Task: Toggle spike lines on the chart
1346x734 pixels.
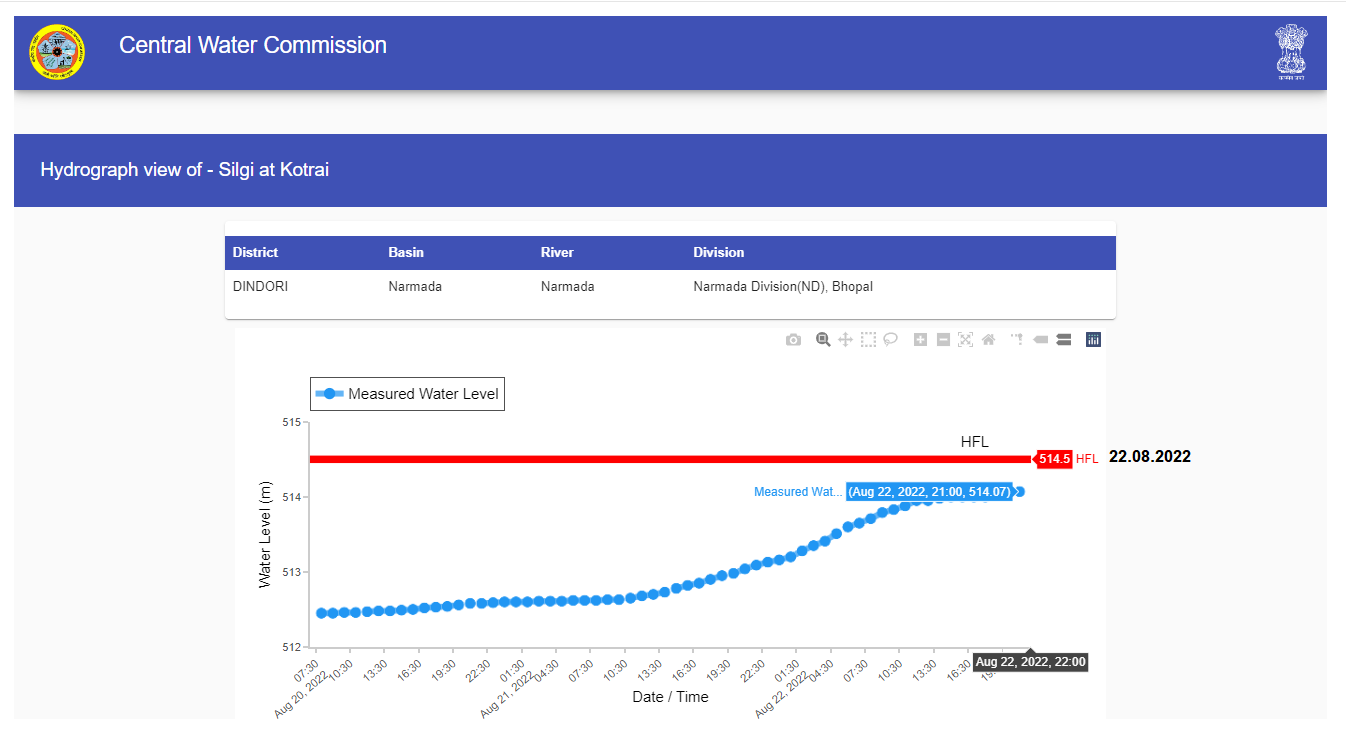Action: pos(1017,340)
